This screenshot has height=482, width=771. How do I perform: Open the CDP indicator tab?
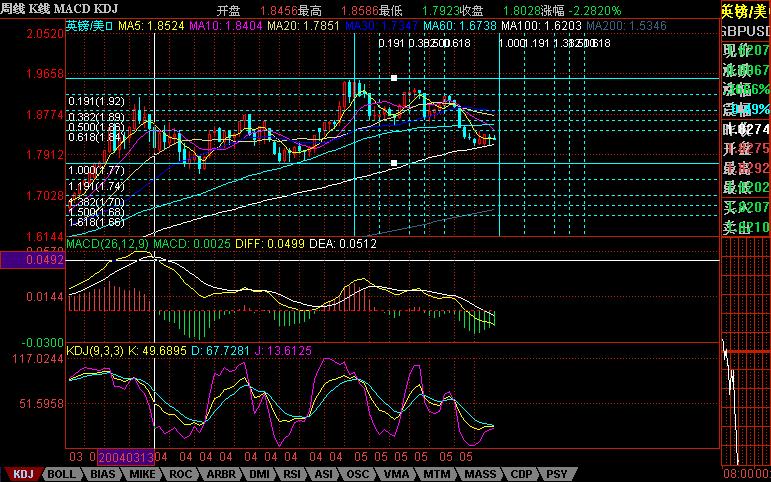tap(521, 474)
